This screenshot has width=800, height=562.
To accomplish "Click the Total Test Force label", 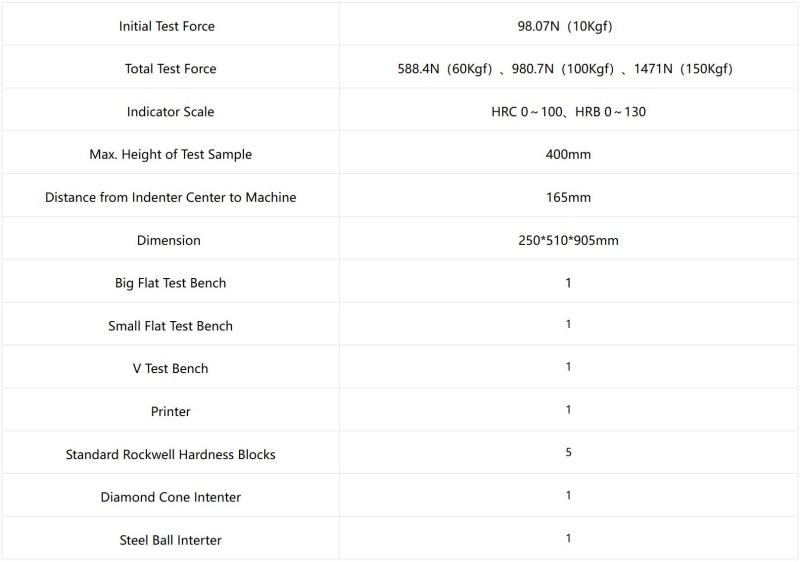I will 170,69.
